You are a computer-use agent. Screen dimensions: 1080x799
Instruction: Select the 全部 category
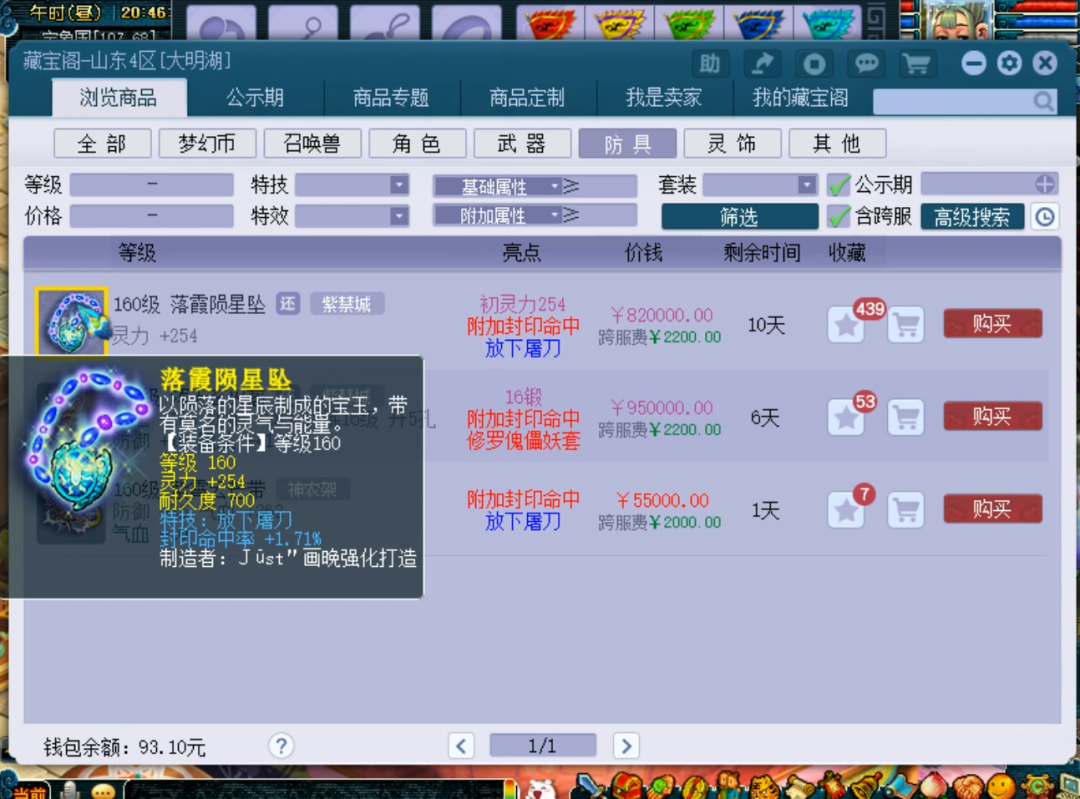coord(102,143)
